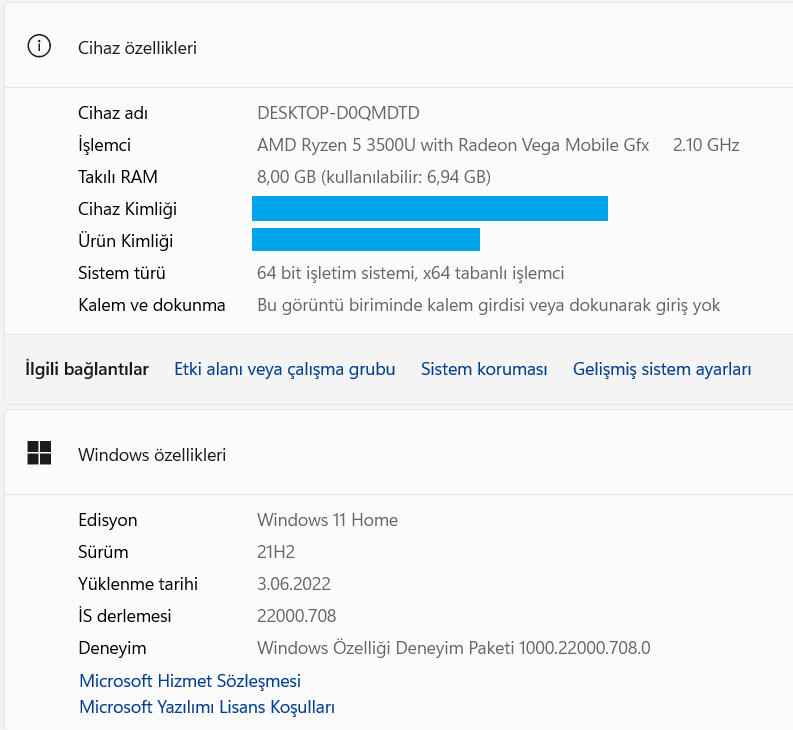Select the 21H2 version value
This screenshot has height=730, width=793.
coord(276,552)
